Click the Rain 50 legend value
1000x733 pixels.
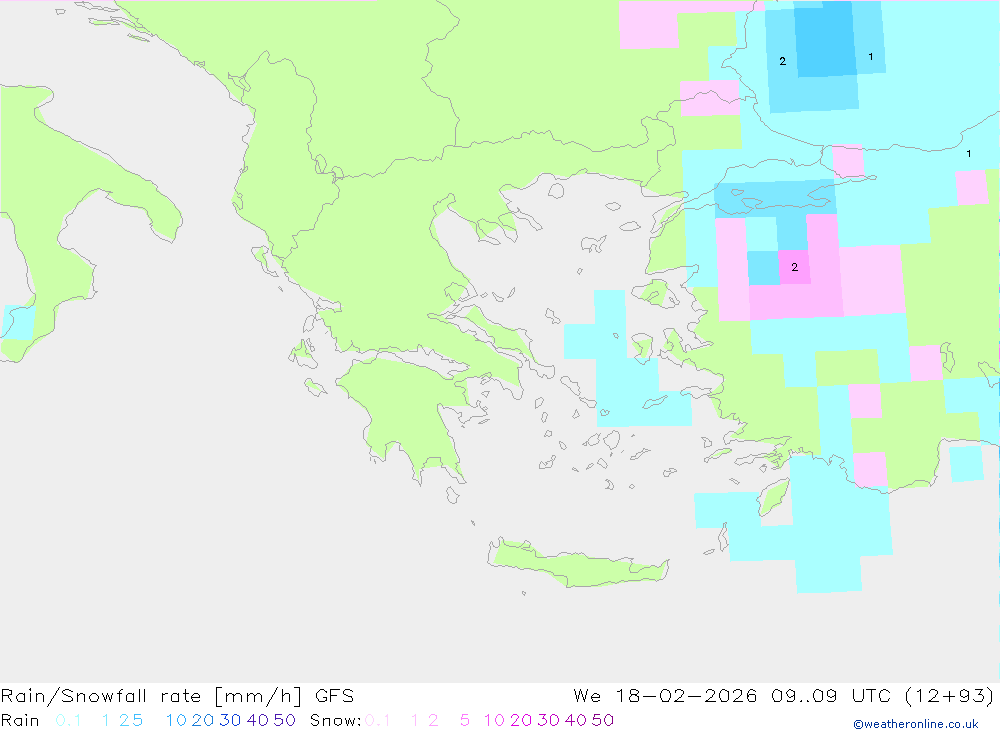click(284, 720)
